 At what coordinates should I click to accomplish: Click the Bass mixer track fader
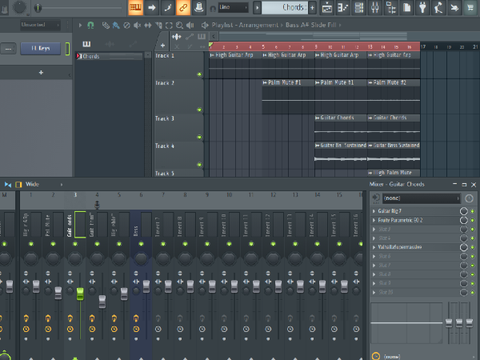(146, 287)
